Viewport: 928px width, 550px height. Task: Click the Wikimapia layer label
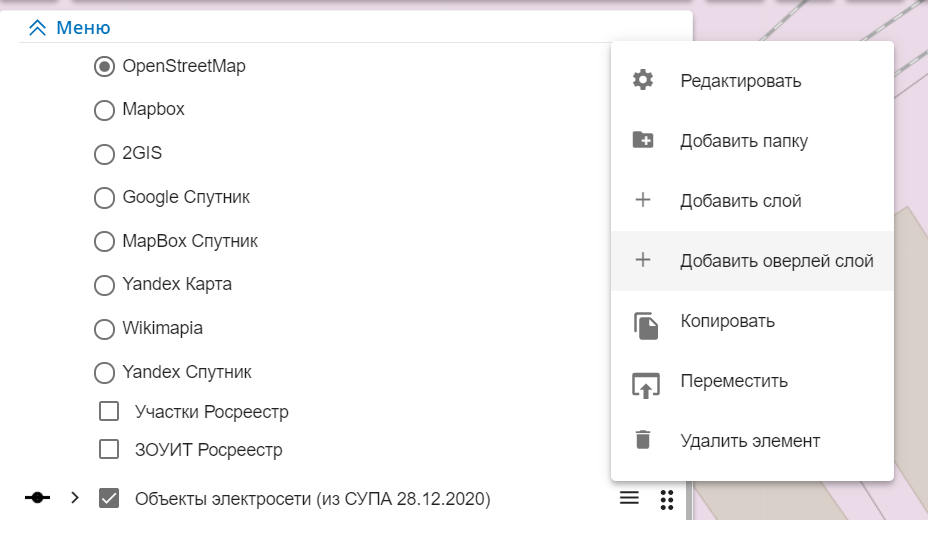[x=163, y=328]
